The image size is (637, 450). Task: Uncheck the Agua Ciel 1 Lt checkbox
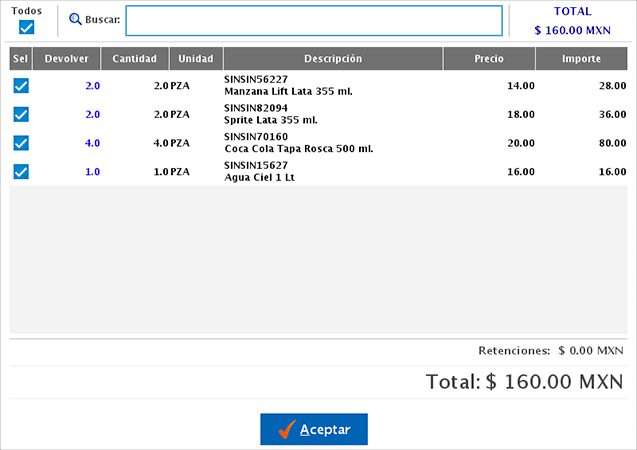tap(21, 172)
